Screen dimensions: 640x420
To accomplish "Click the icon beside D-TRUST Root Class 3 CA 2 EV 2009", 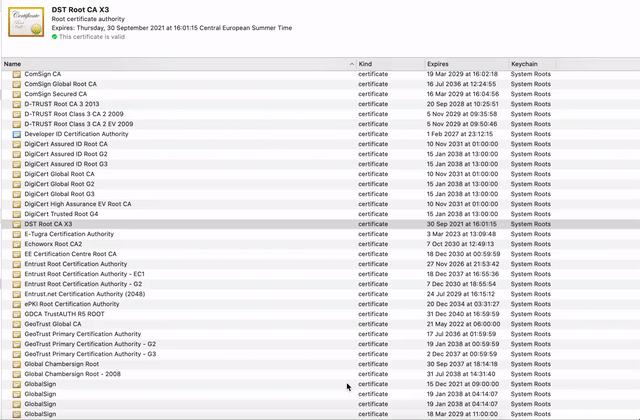I will [16, 124].
